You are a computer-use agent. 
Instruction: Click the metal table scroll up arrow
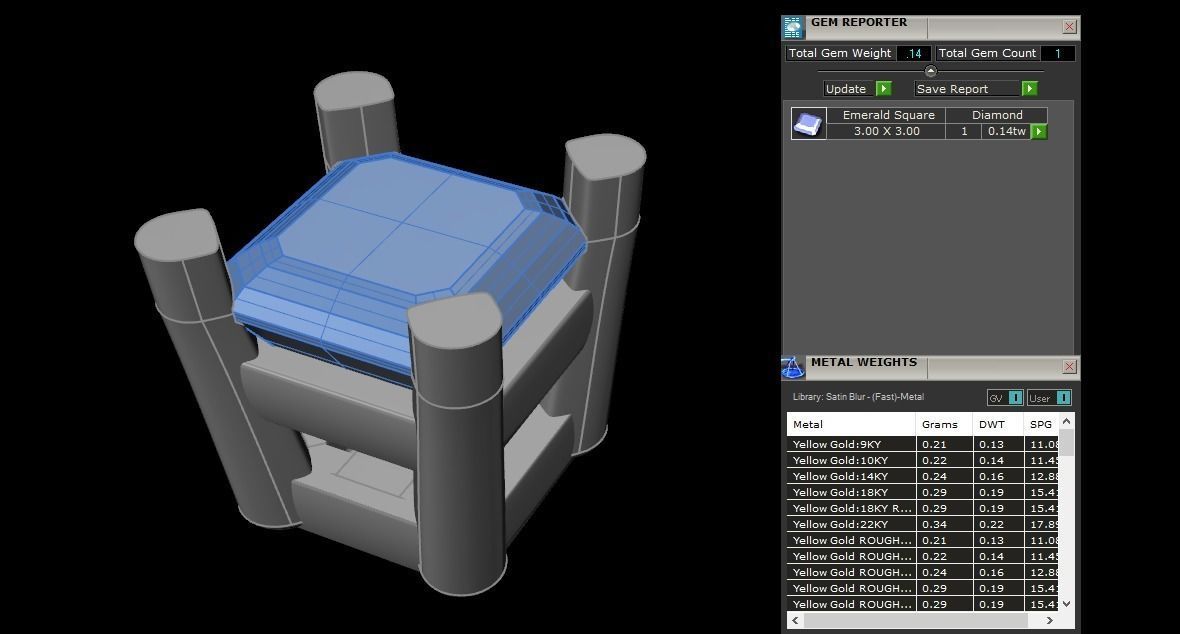point(1066,422)
